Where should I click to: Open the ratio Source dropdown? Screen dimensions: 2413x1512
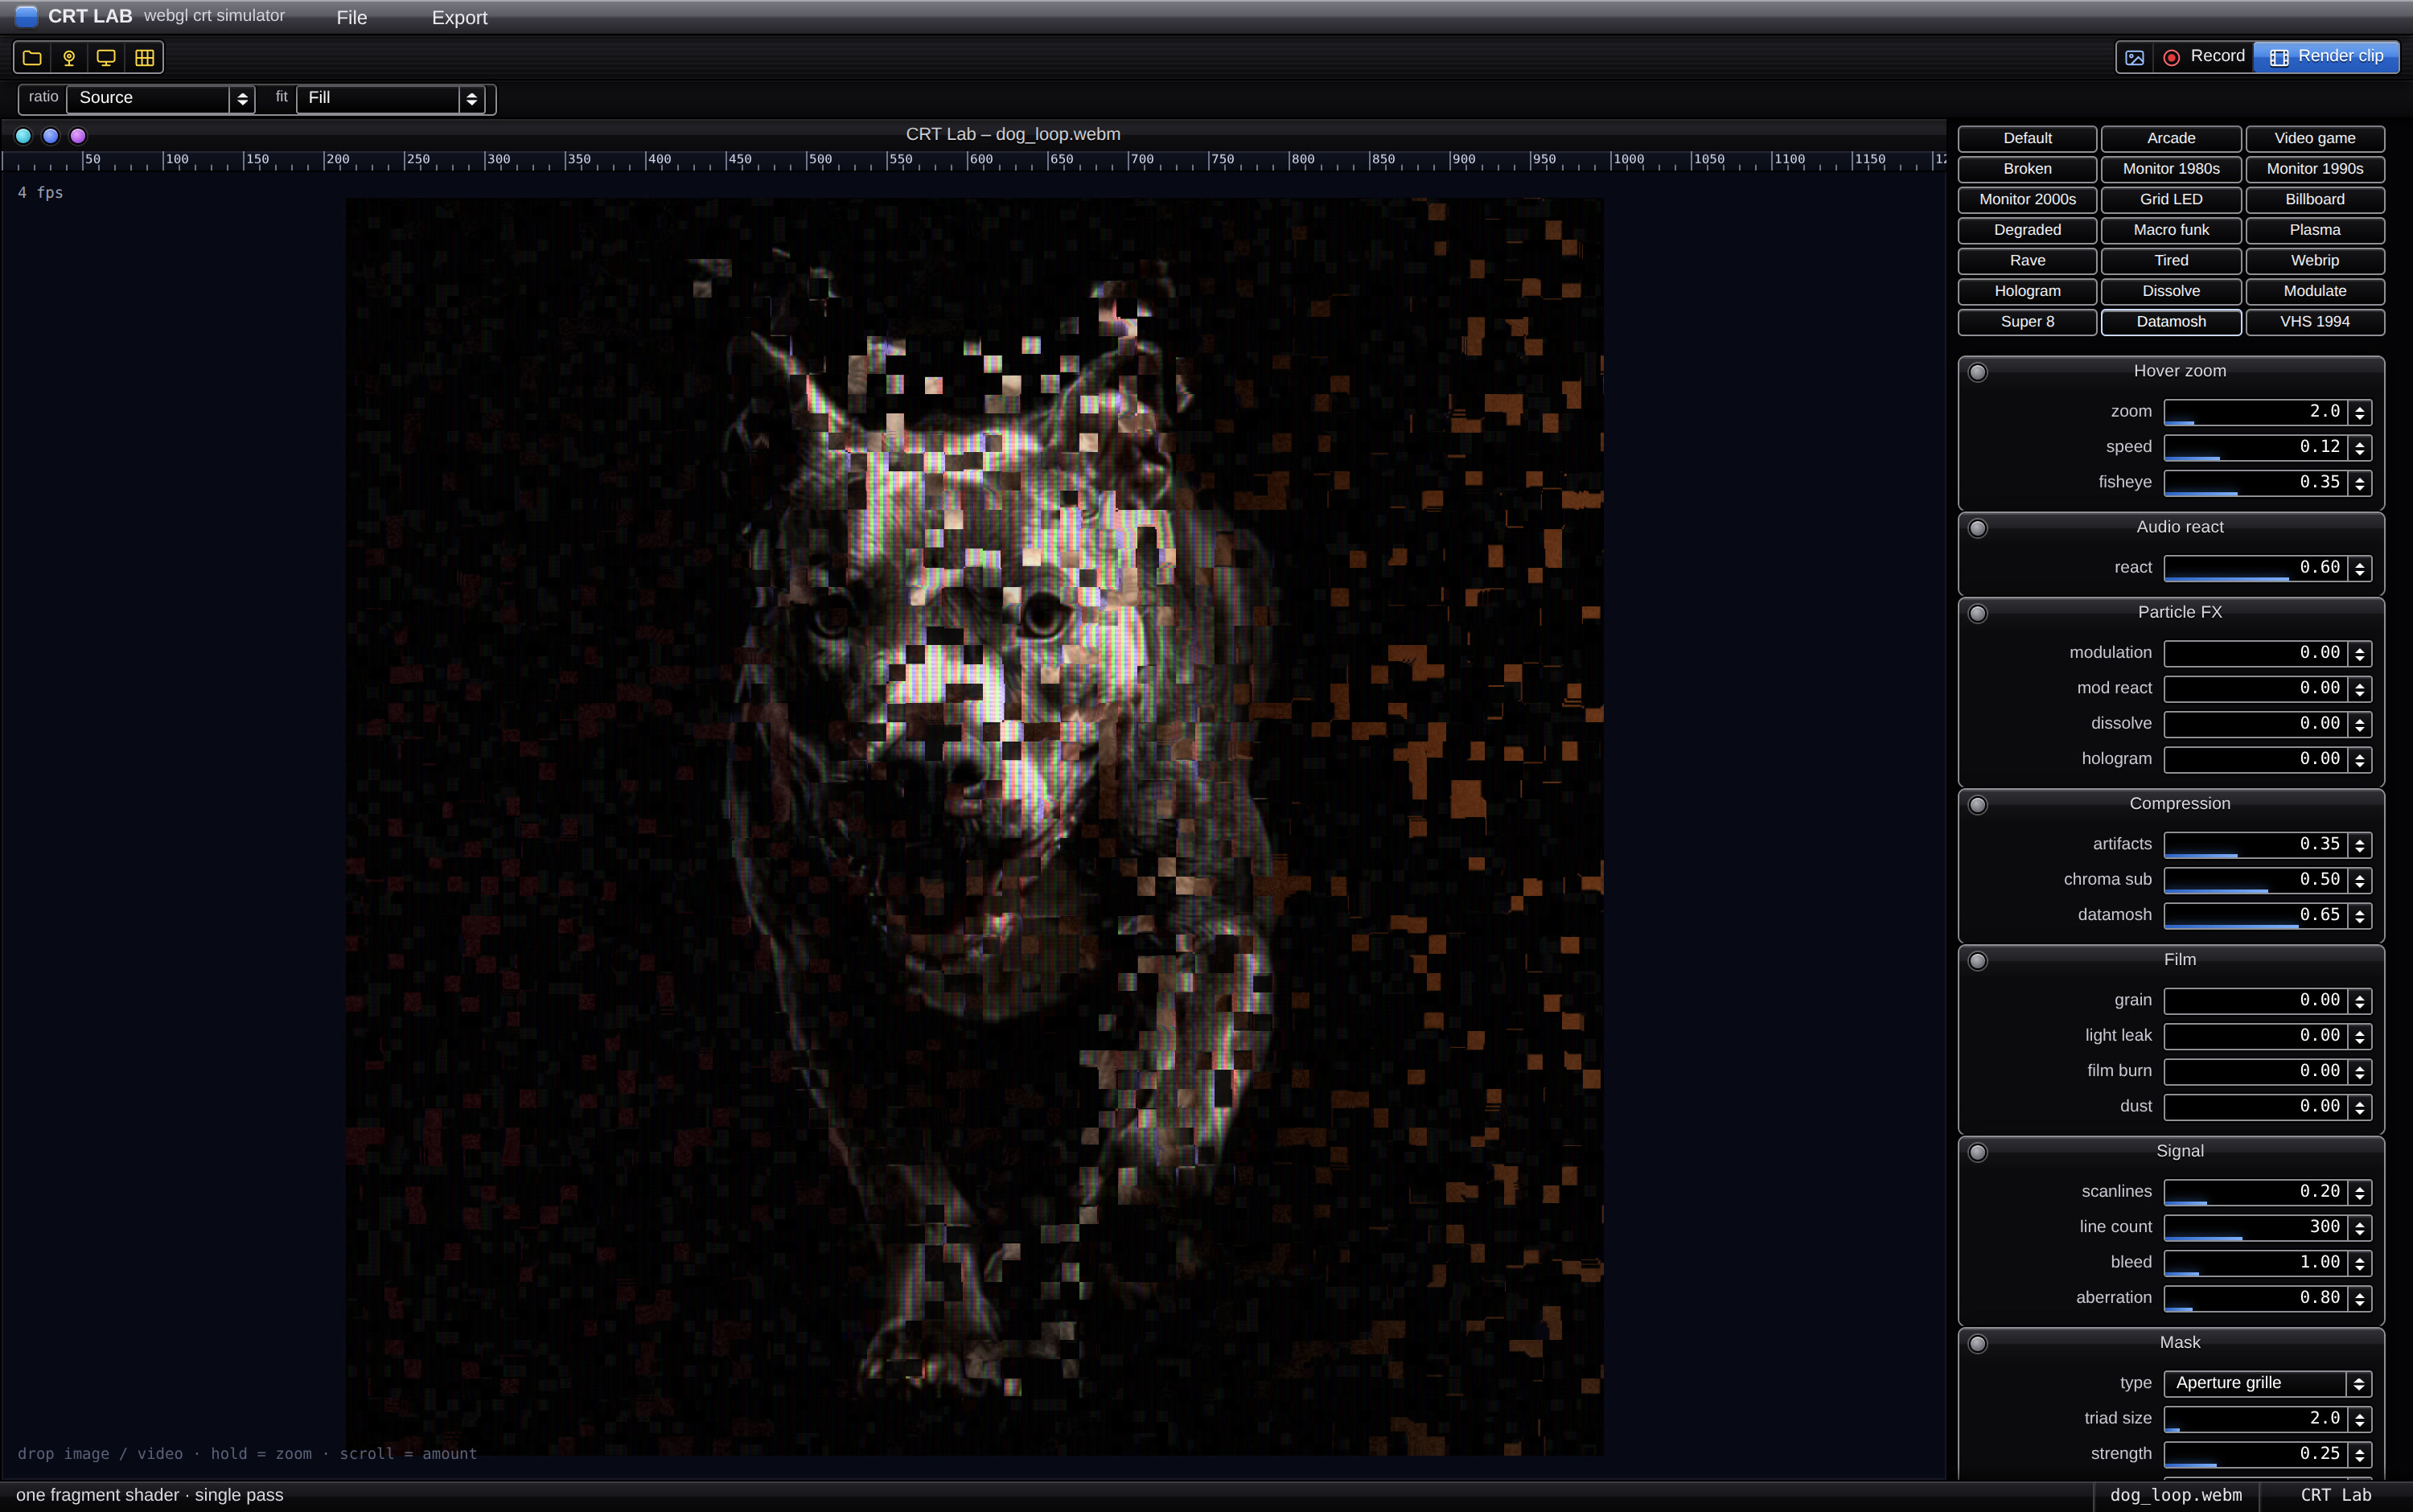(160, 98)
